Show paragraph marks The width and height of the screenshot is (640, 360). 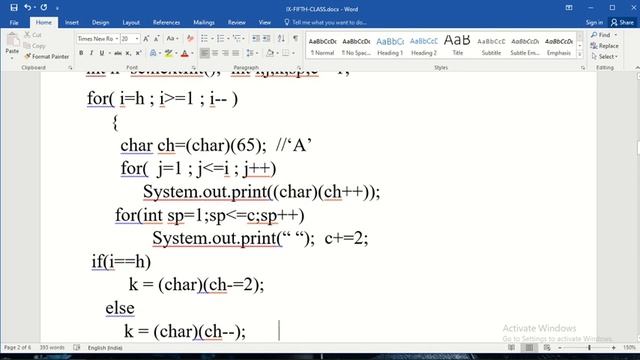coord(296,38)
